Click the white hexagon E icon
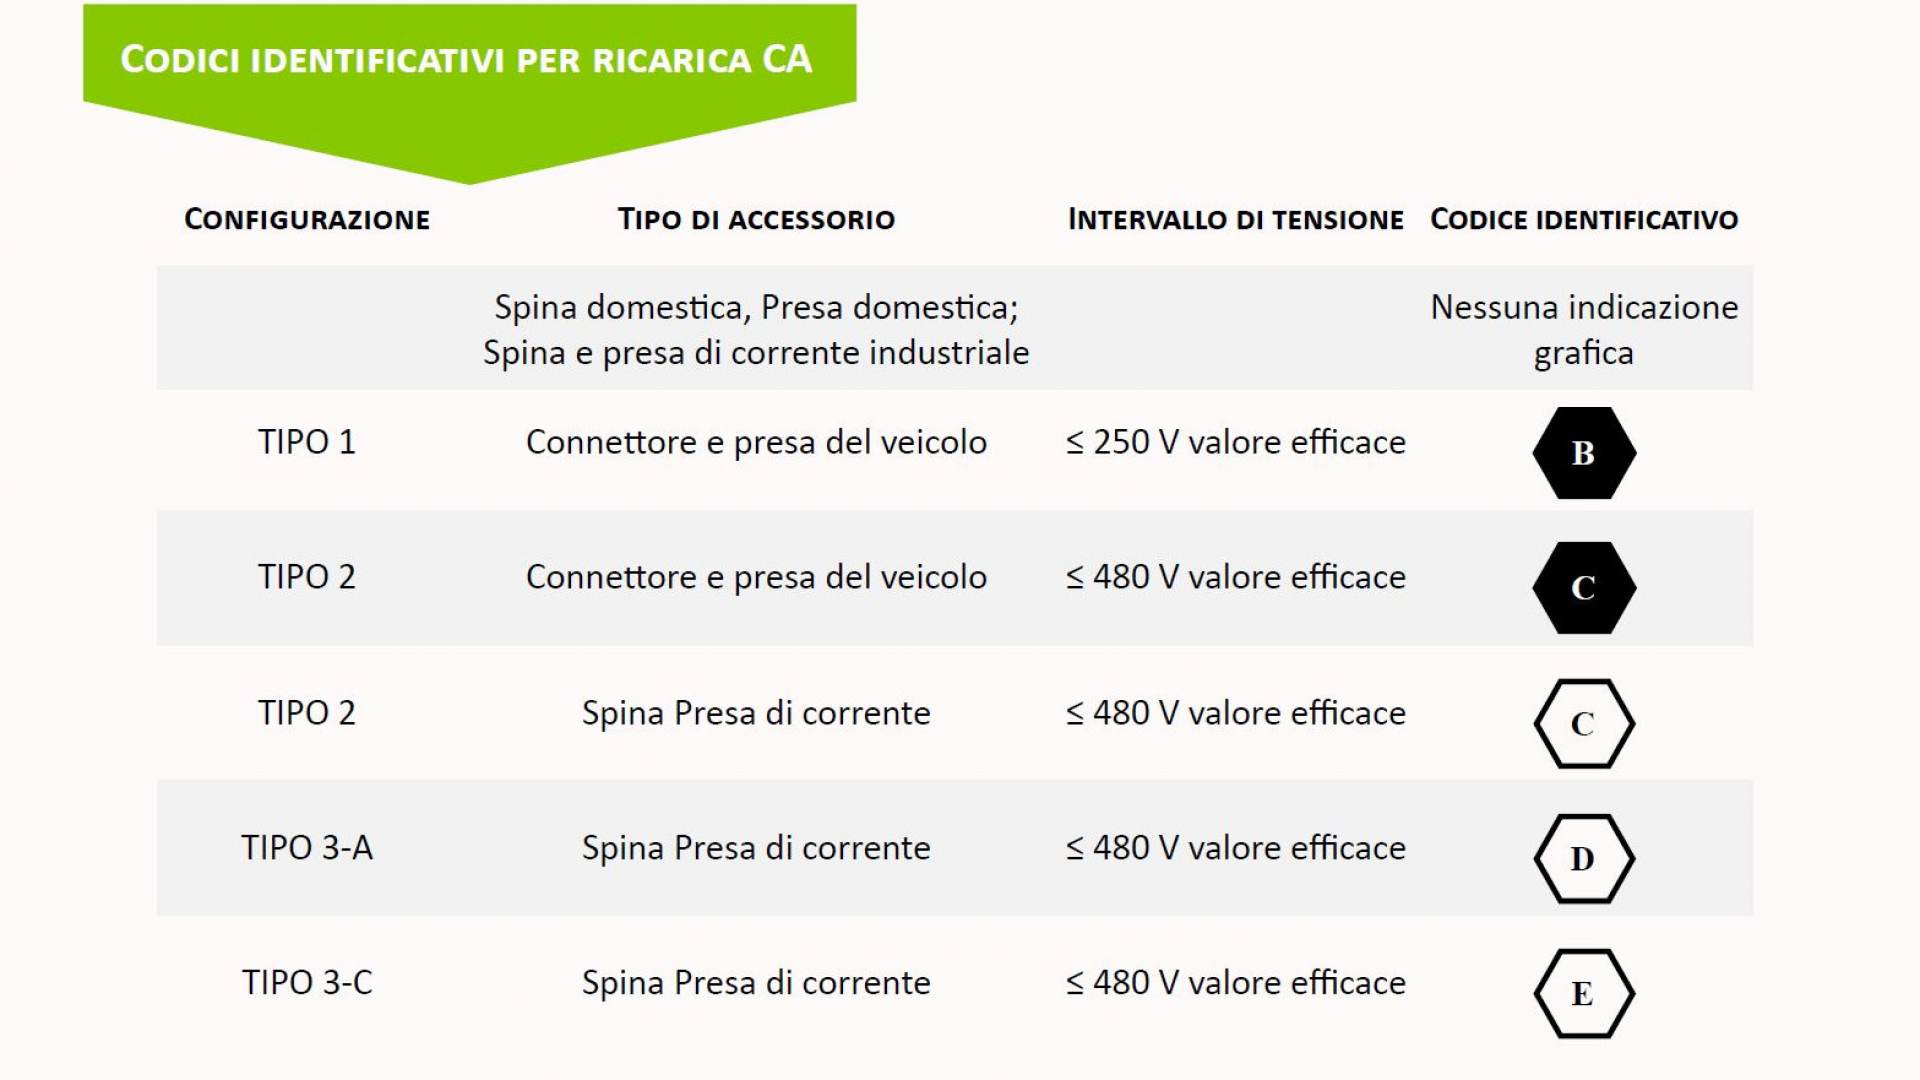1920x1080 pixels. coord(1584,993)
